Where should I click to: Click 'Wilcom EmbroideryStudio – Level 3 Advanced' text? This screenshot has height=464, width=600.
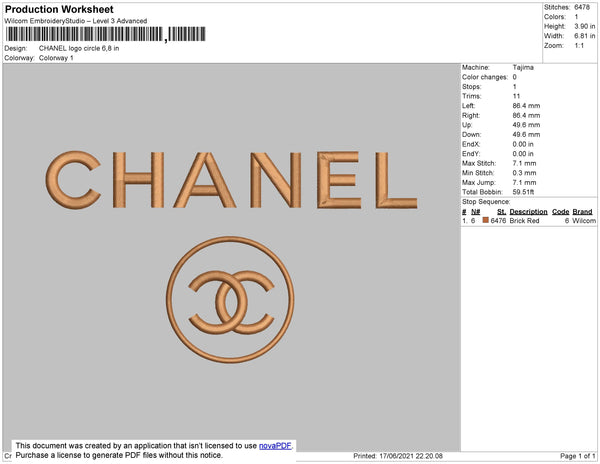(x=76, y=21)
